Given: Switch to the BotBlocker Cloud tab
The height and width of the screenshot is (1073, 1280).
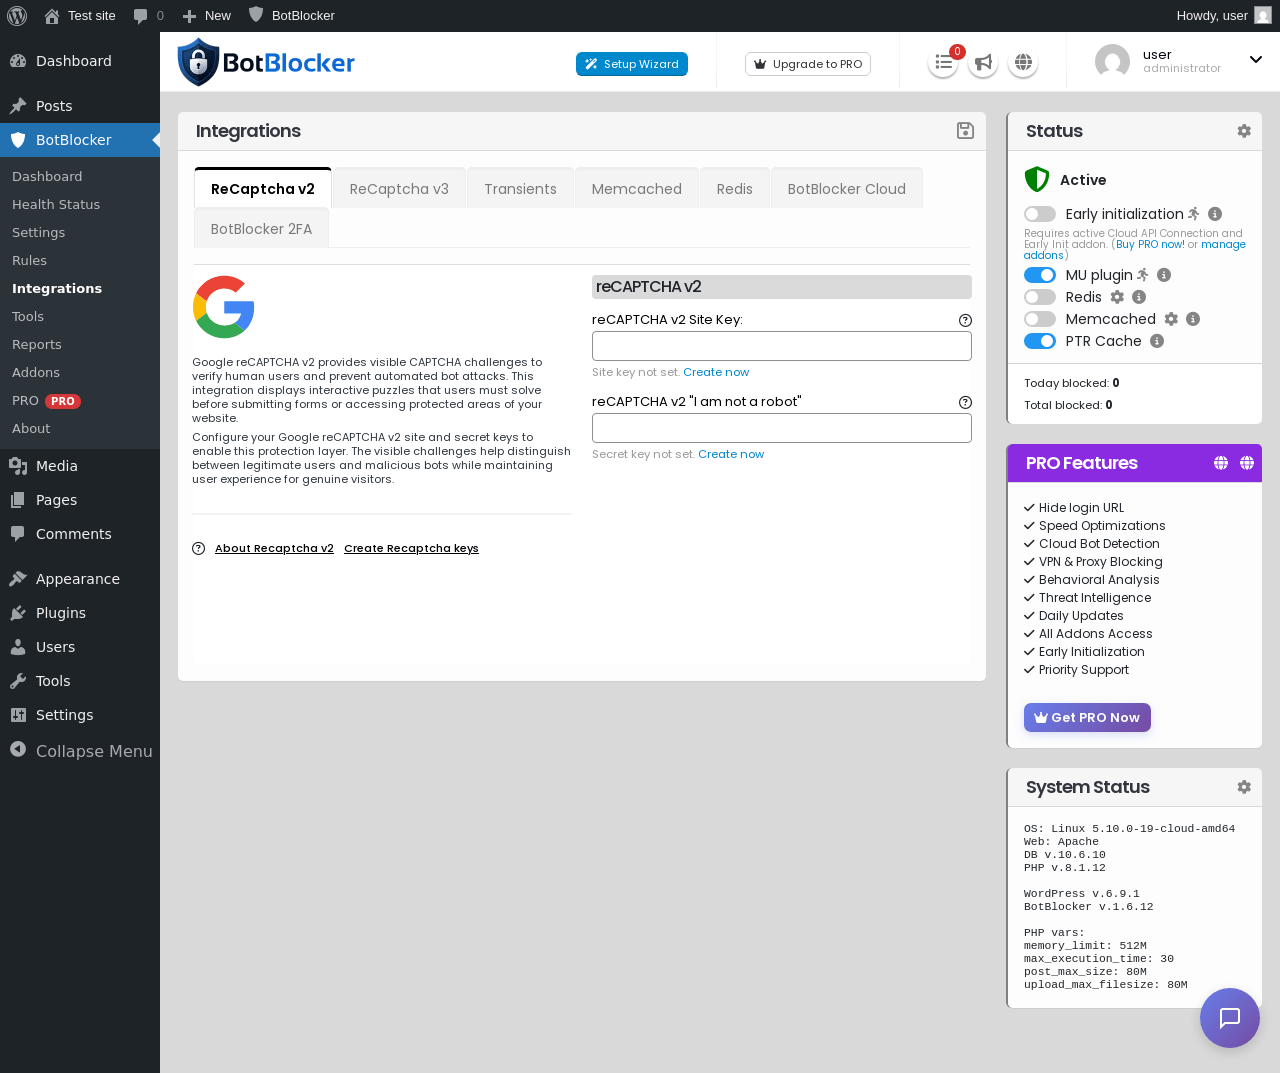Looking at the screenshot, I should click(847, 189).
